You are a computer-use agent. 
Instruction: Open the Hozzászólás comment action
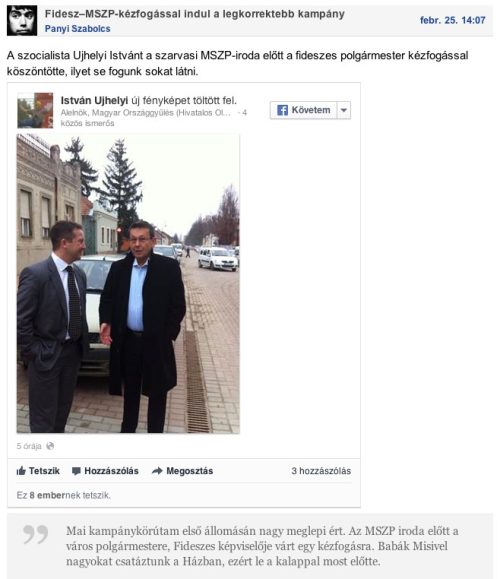point(111,471)
